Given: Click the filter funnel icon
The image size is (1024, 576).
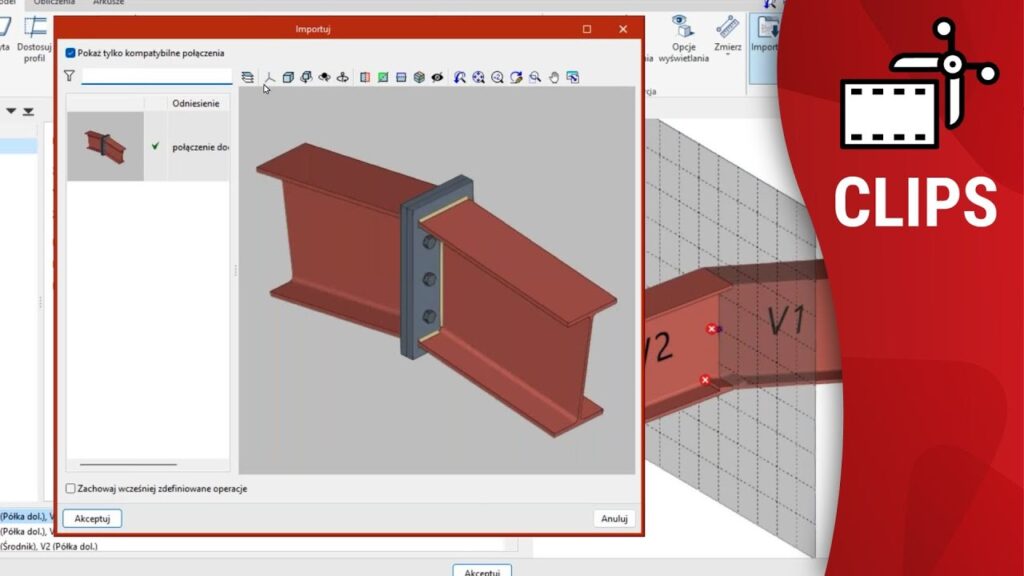Looking at the screenshot, I should (x=69, y=76).
